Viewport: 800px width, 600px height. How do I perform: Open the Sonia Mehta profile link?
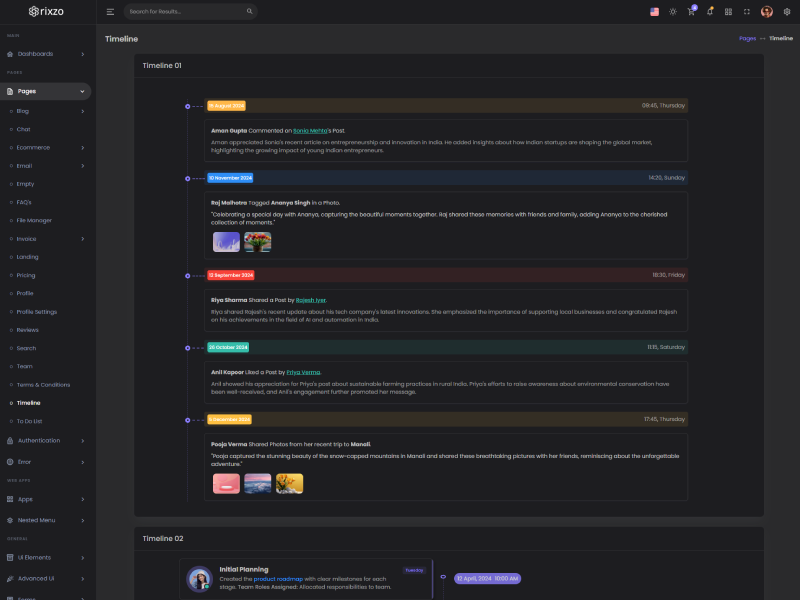point(310,130)
